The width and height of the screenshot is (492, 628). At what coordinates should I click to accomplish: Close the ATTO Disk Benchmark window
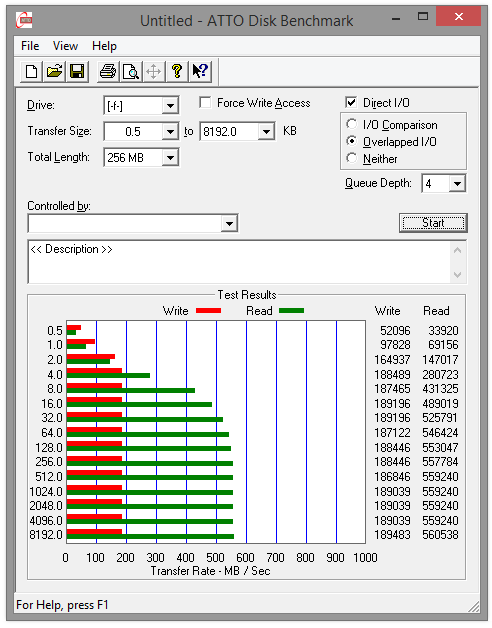(x=459, y=17)
